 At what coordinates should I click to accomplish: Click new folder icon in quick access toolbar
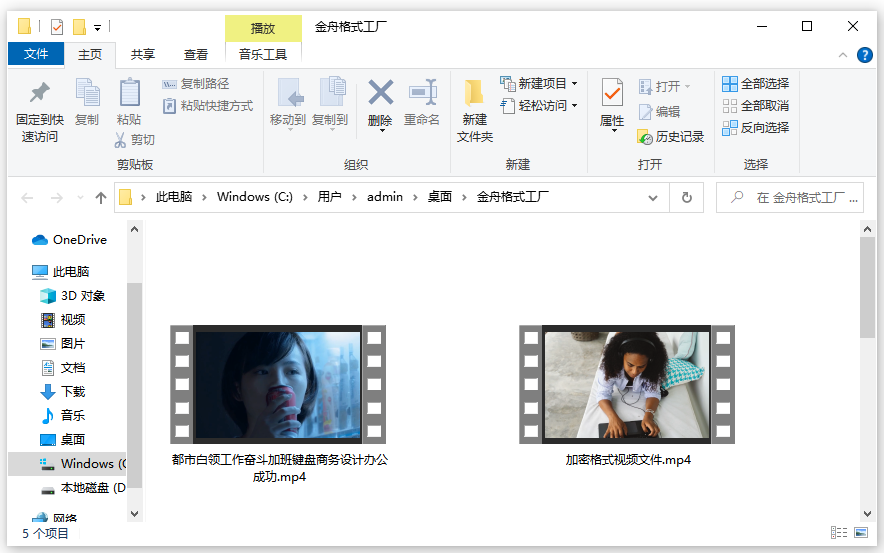pos(79,26)
